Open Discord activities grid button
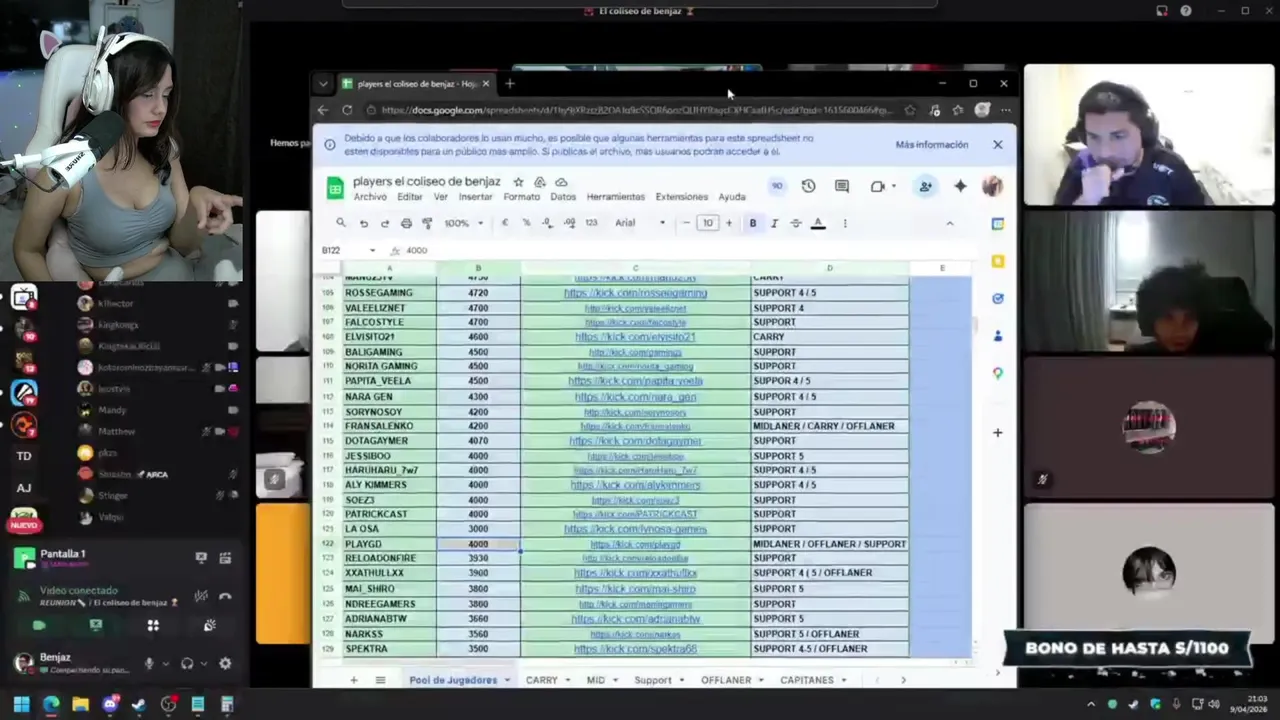The width and height of the screenshot is (1280, 720). 153,625
